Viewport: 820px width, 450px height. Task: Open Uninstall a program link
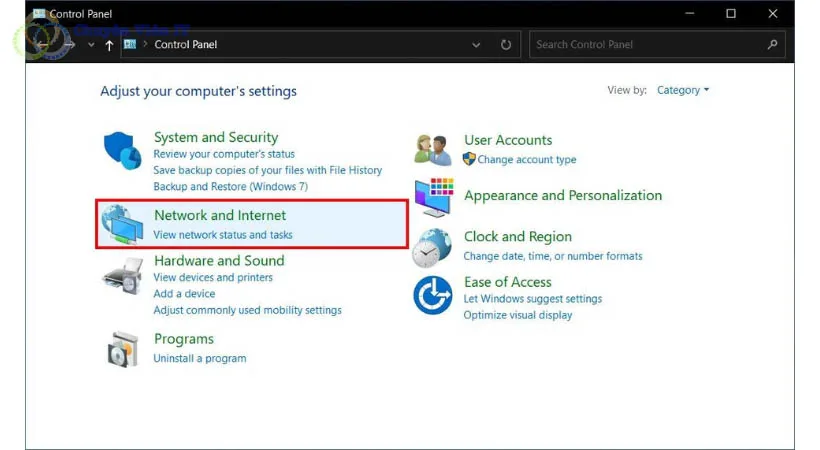(200, 358)
